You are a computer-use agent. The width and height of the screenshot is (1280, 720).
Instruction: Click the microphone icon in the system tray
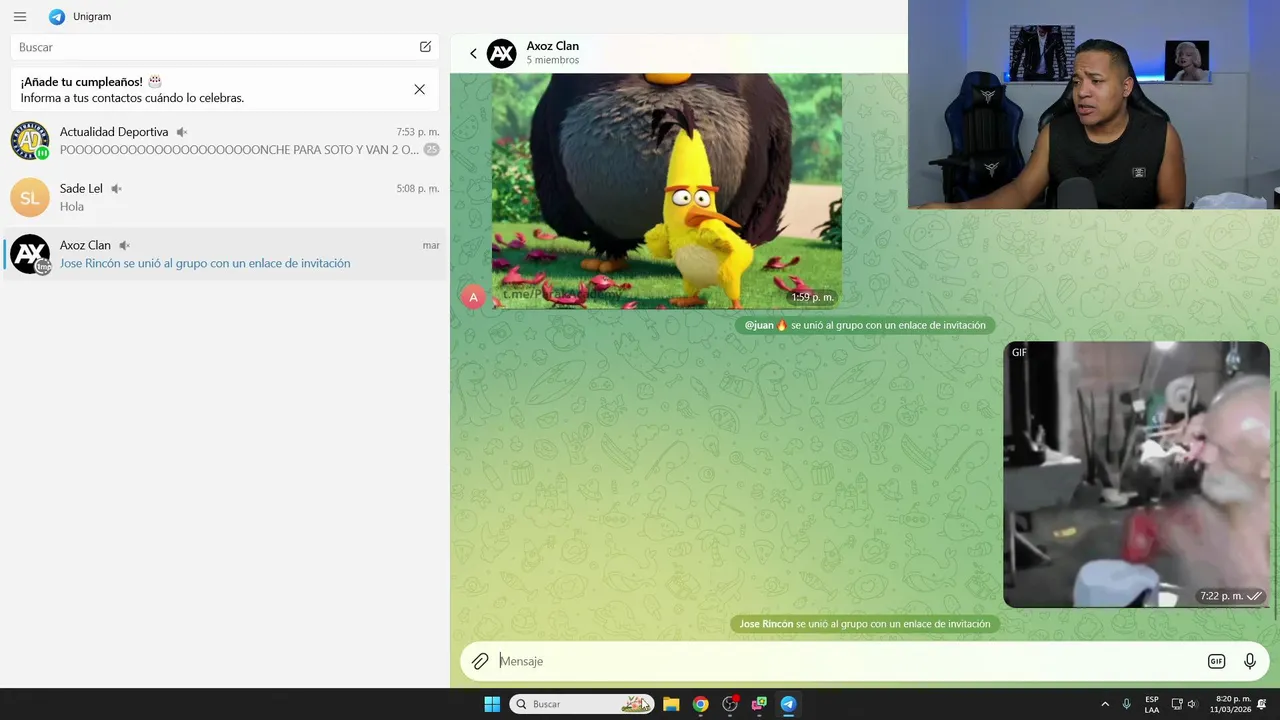pyautogui.click(x=1127, y=704)
